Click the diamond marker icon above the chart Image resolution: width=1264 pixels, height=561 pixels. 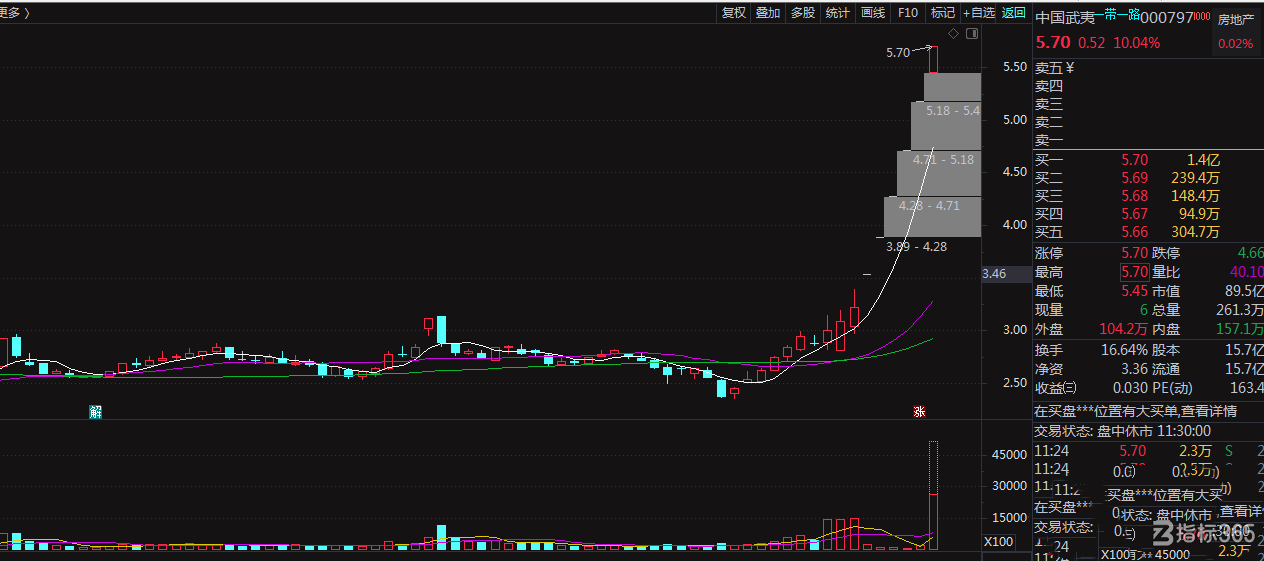point(953,34)
